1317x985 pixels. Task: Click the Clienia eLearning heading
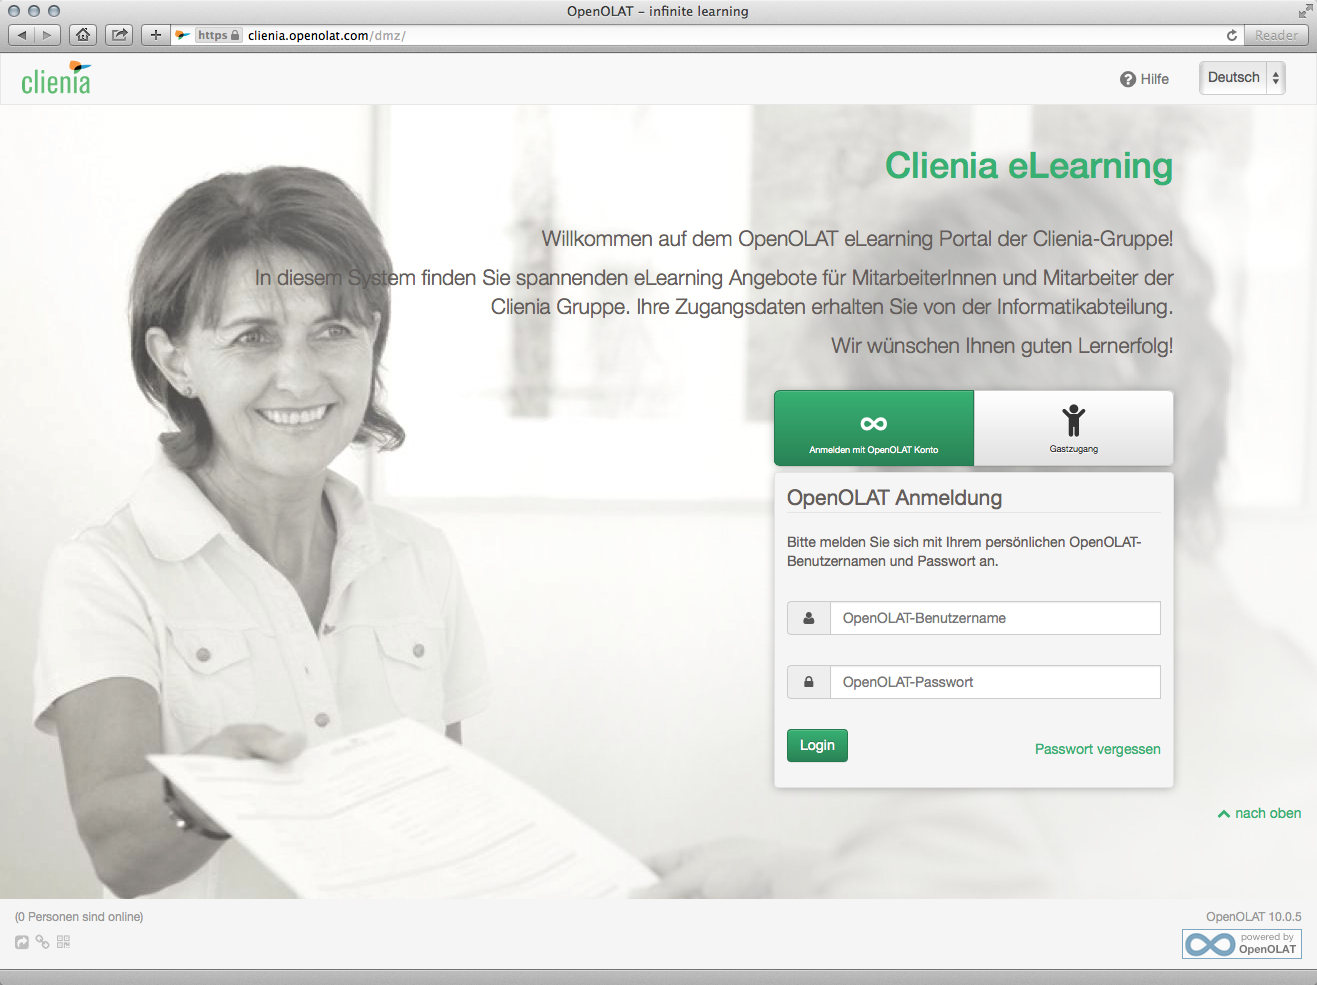tap(1029, 166)
